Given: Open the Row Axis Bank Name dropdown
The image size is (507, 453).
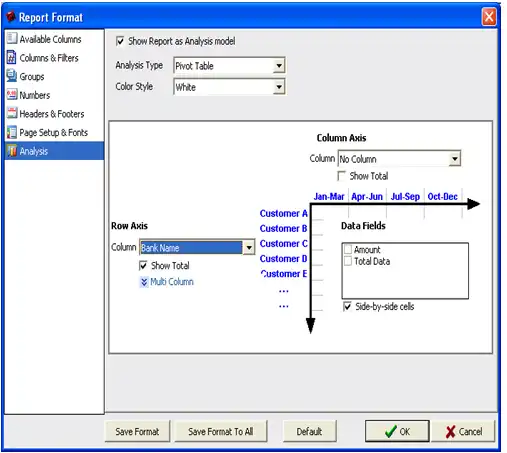Looking at the screenshot, I should 249,248.
